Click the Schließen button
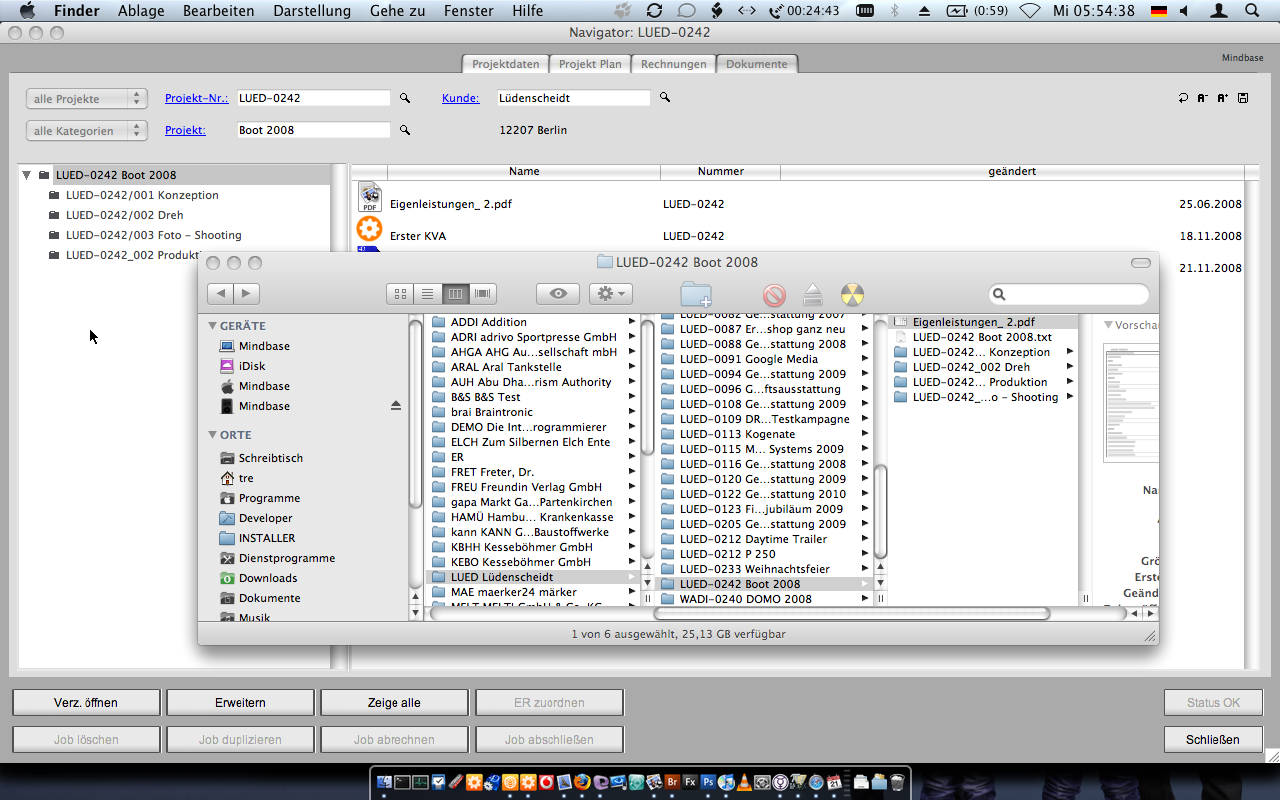The height and width of the screenshot is (800, 1280). tap(1212, 740)
